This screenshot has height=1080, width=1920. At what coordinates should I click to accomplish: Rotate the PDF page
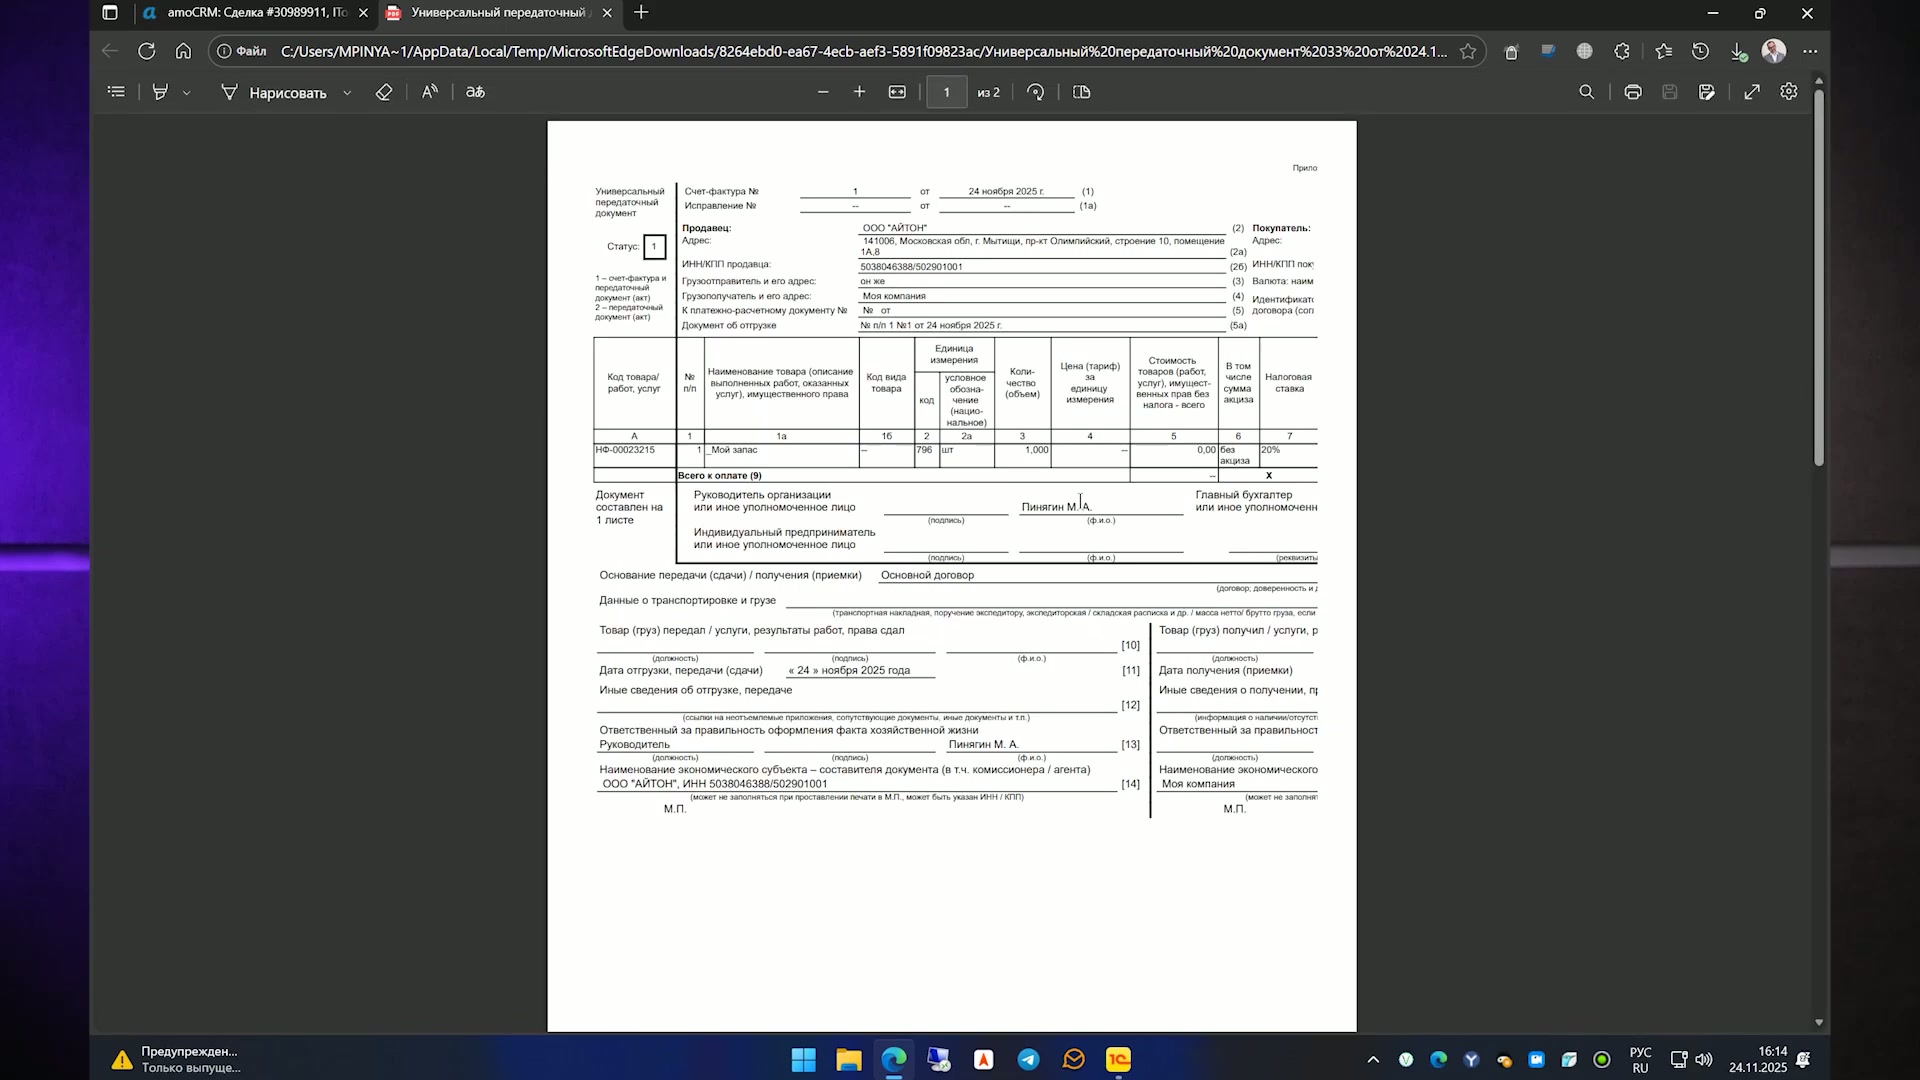click(1036, 92)
